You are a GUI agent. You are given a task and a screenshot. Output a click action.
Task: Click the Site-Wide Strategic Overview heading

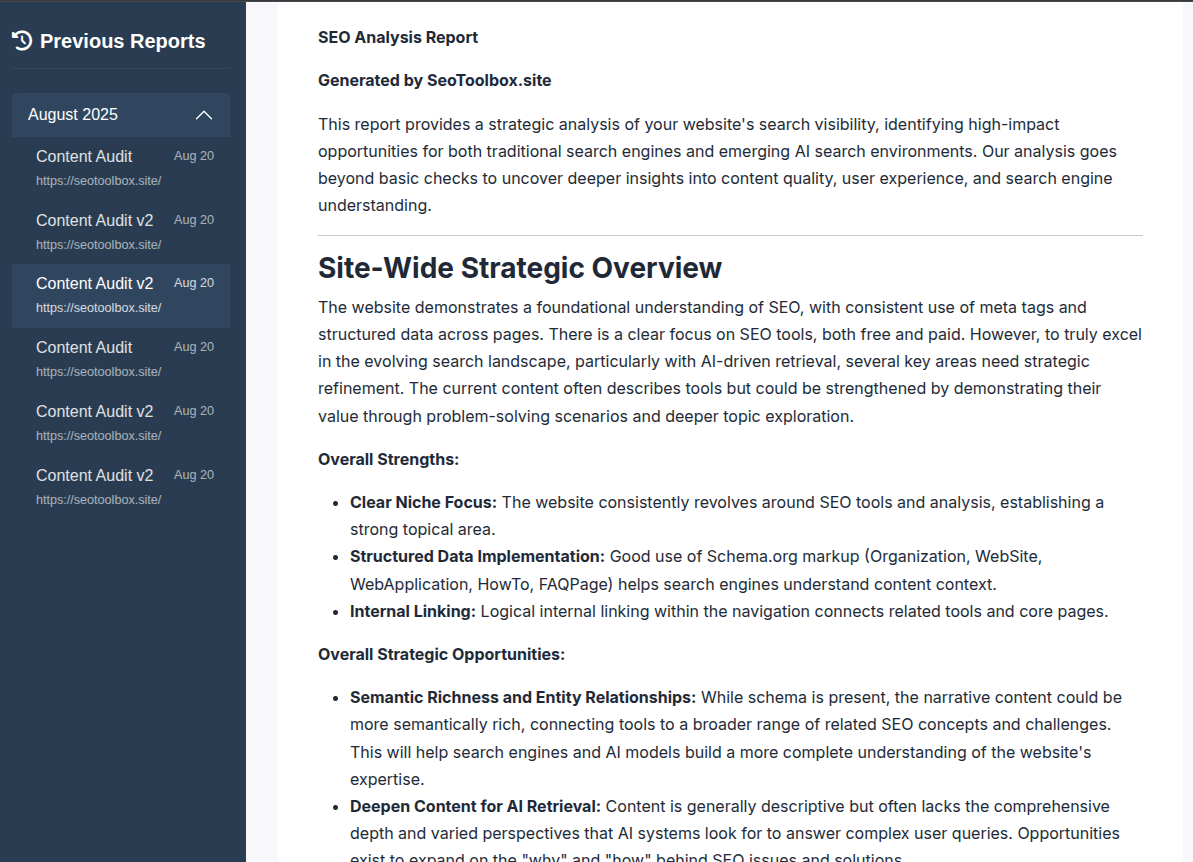pos(519,267)
